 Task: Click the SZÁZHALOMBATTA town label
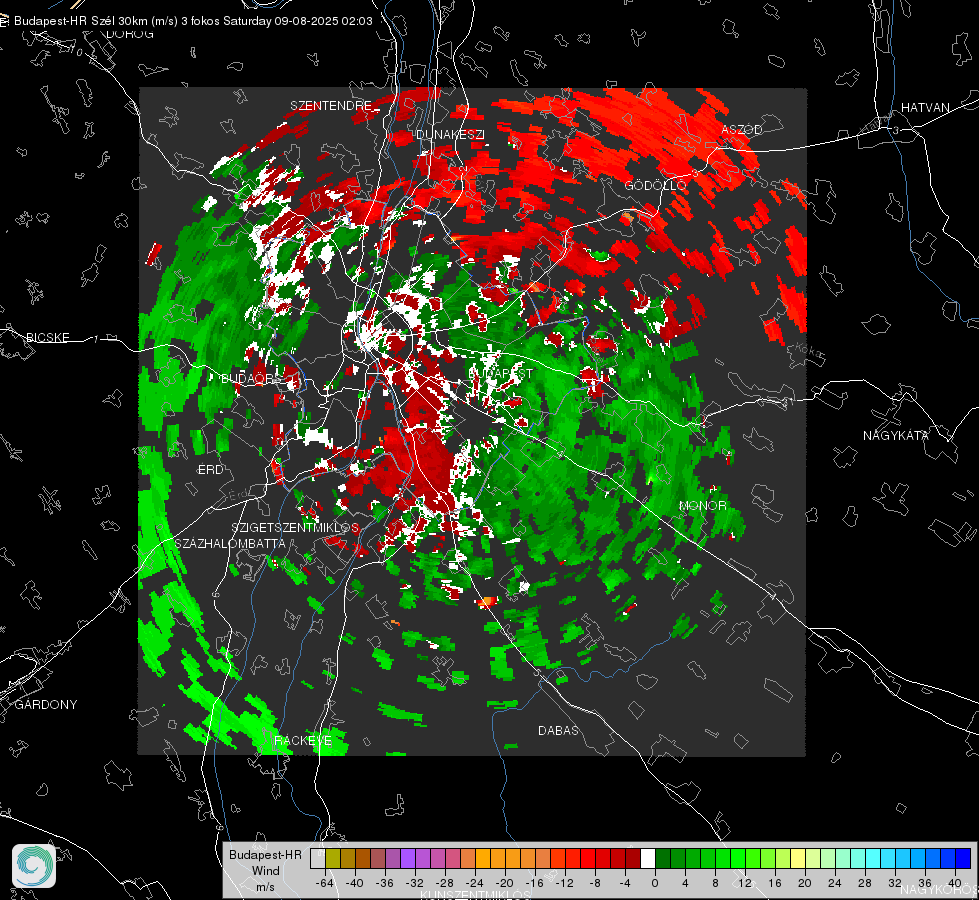click(x=230, y=543)
